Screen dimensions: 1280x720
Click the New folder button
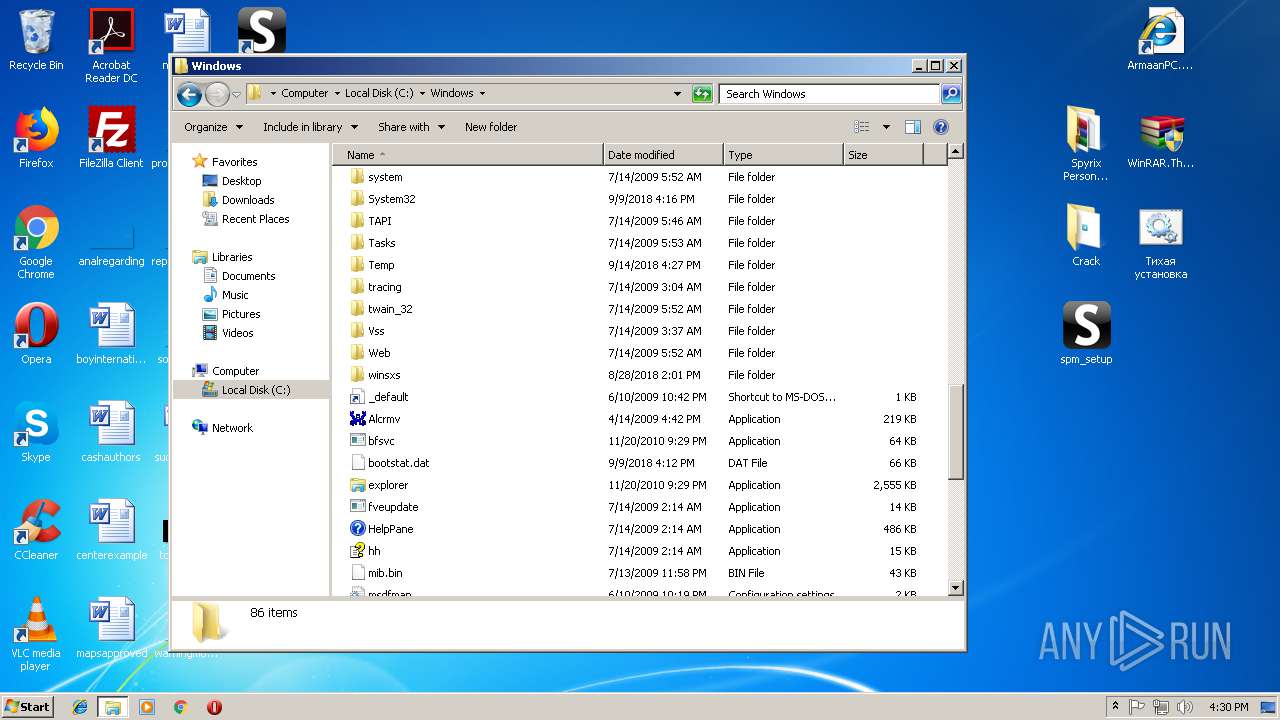[x=491, y=127]
